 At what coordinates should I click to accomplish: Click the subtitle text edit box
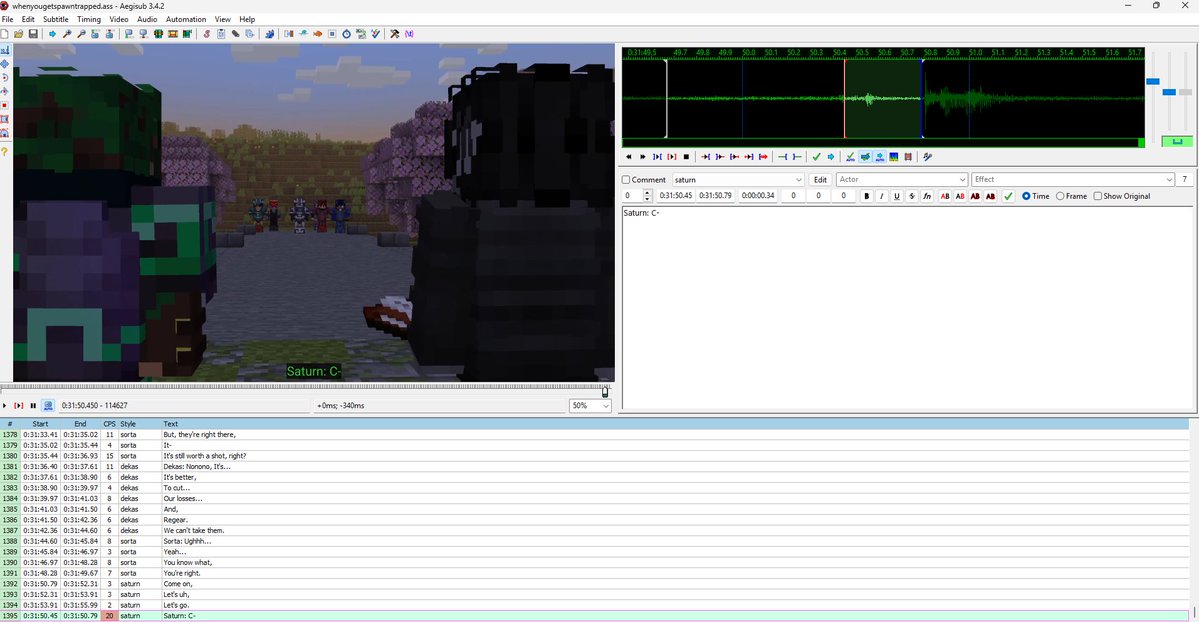point(907,308)
